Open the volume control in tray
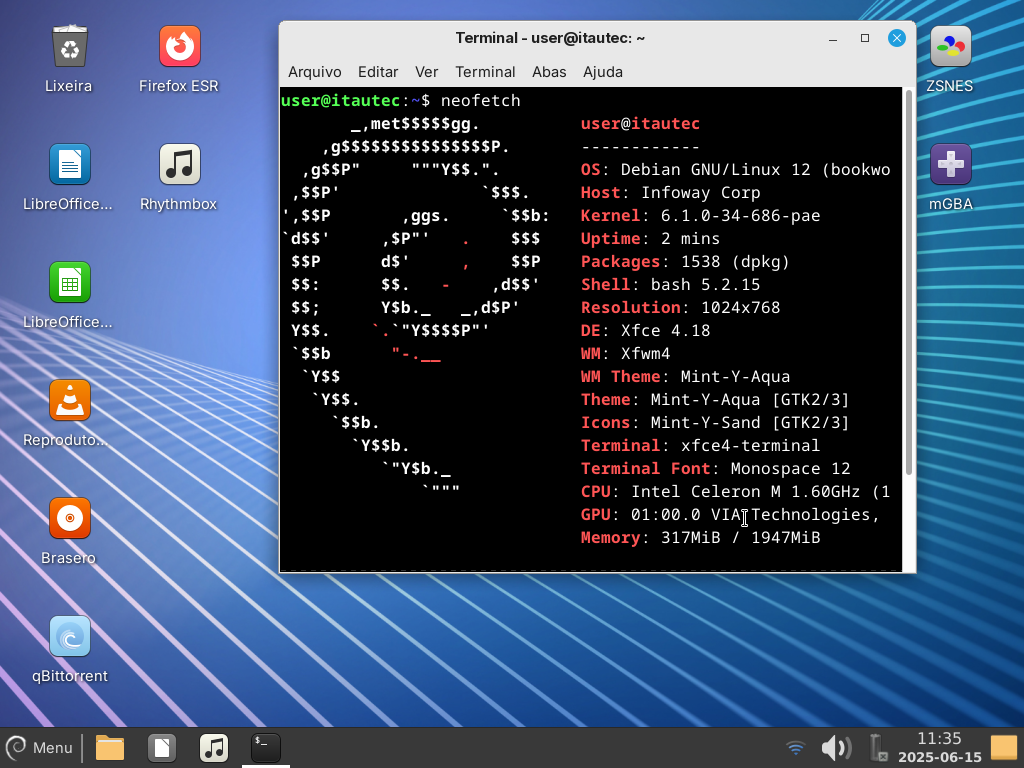This screenshot has width=1024, height=768. [835, 747]
